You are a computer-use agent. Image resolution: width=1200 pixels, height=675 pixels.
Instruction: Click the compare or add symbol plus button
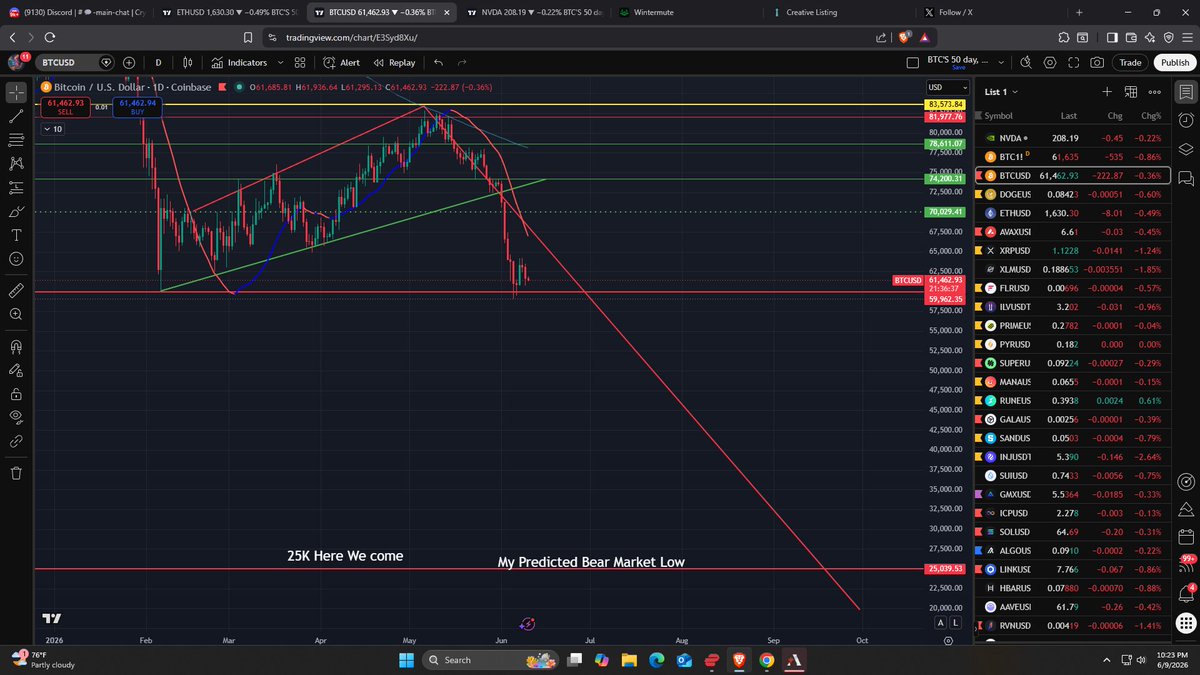tap(130, 62)
